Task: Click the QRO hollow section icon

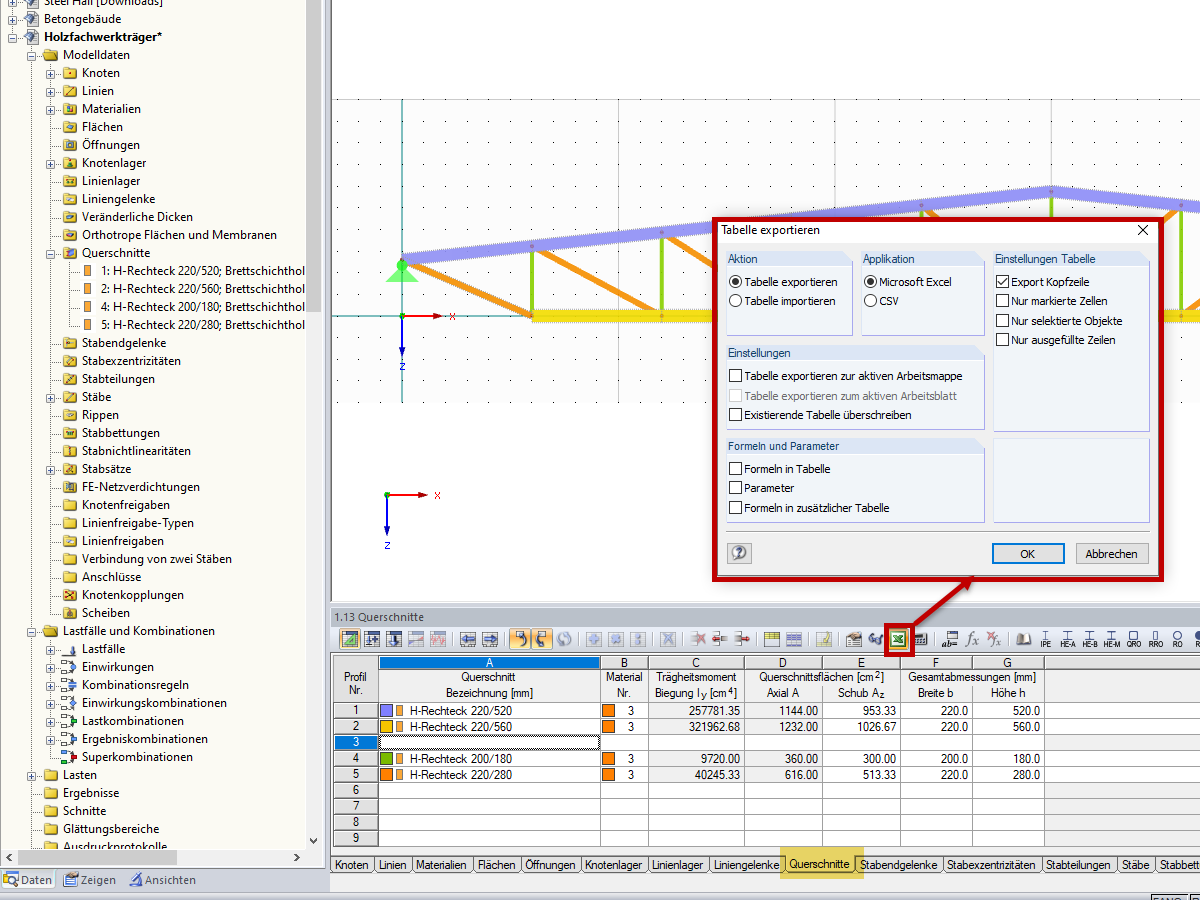Action: tap(1134, 640)
